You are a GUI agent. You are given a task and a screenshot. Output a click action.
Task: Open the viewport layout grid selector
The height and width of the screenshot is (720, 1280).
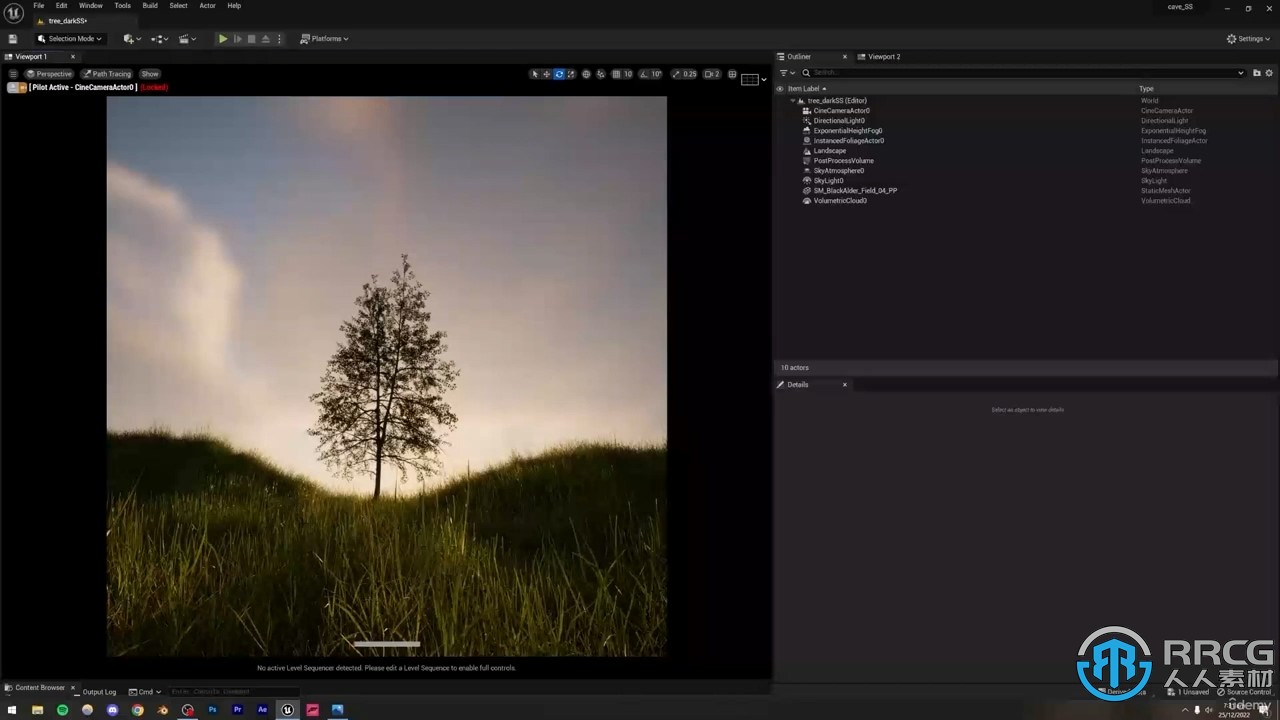pos(755,79)
